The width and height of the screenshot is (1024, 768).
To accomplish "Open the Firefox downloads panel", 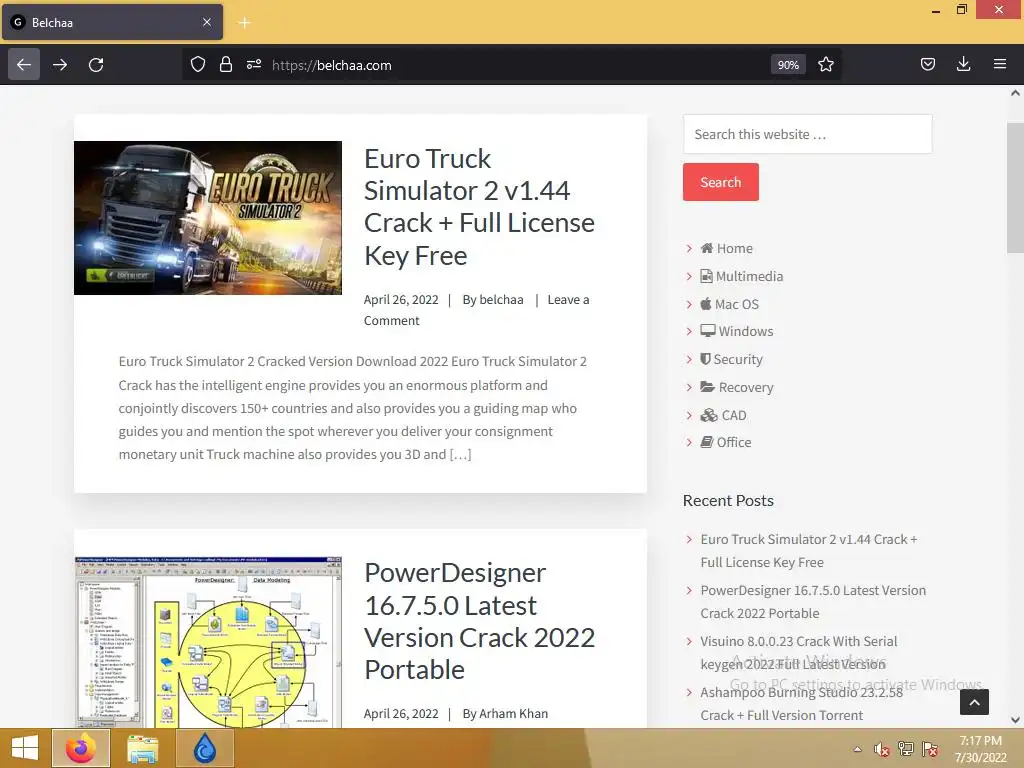I will 963,64.
